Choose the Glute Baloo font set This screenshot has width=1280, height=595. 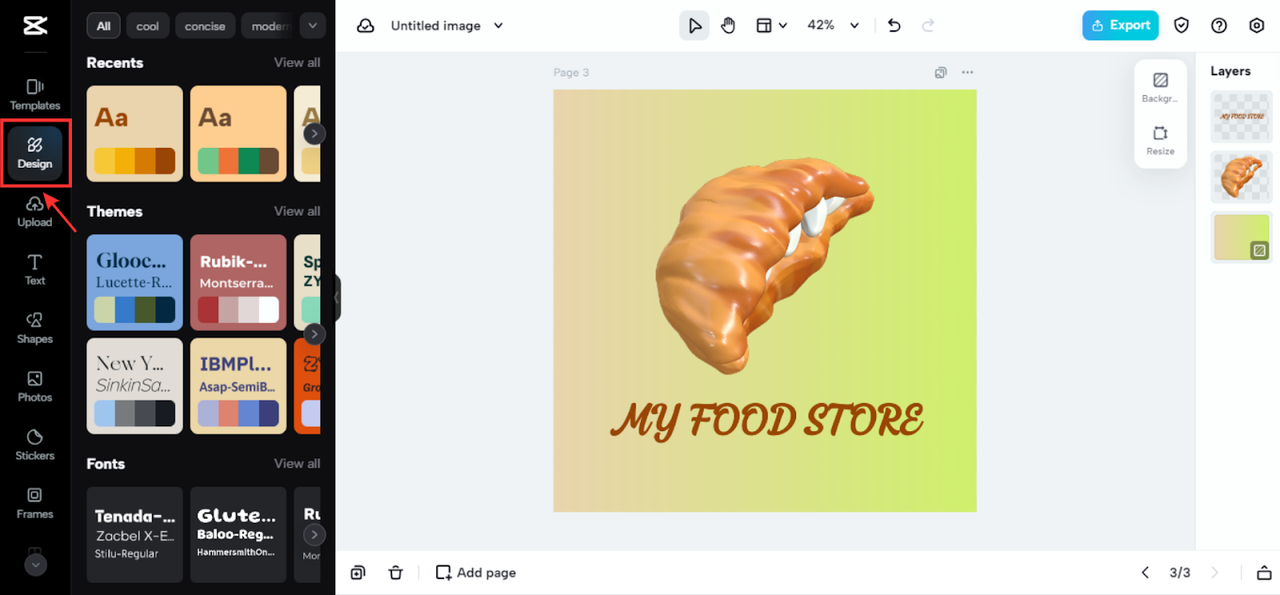(x=238, y=535)
